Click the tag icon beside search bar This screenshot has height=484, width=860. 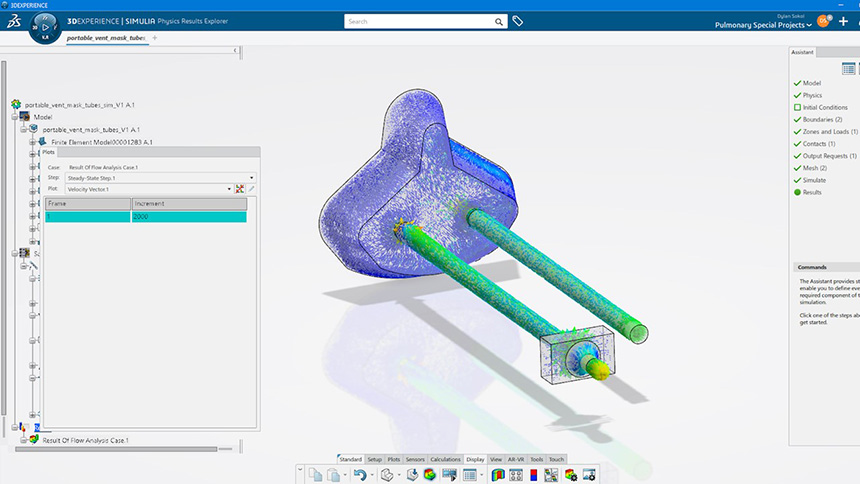pos(517,21)
